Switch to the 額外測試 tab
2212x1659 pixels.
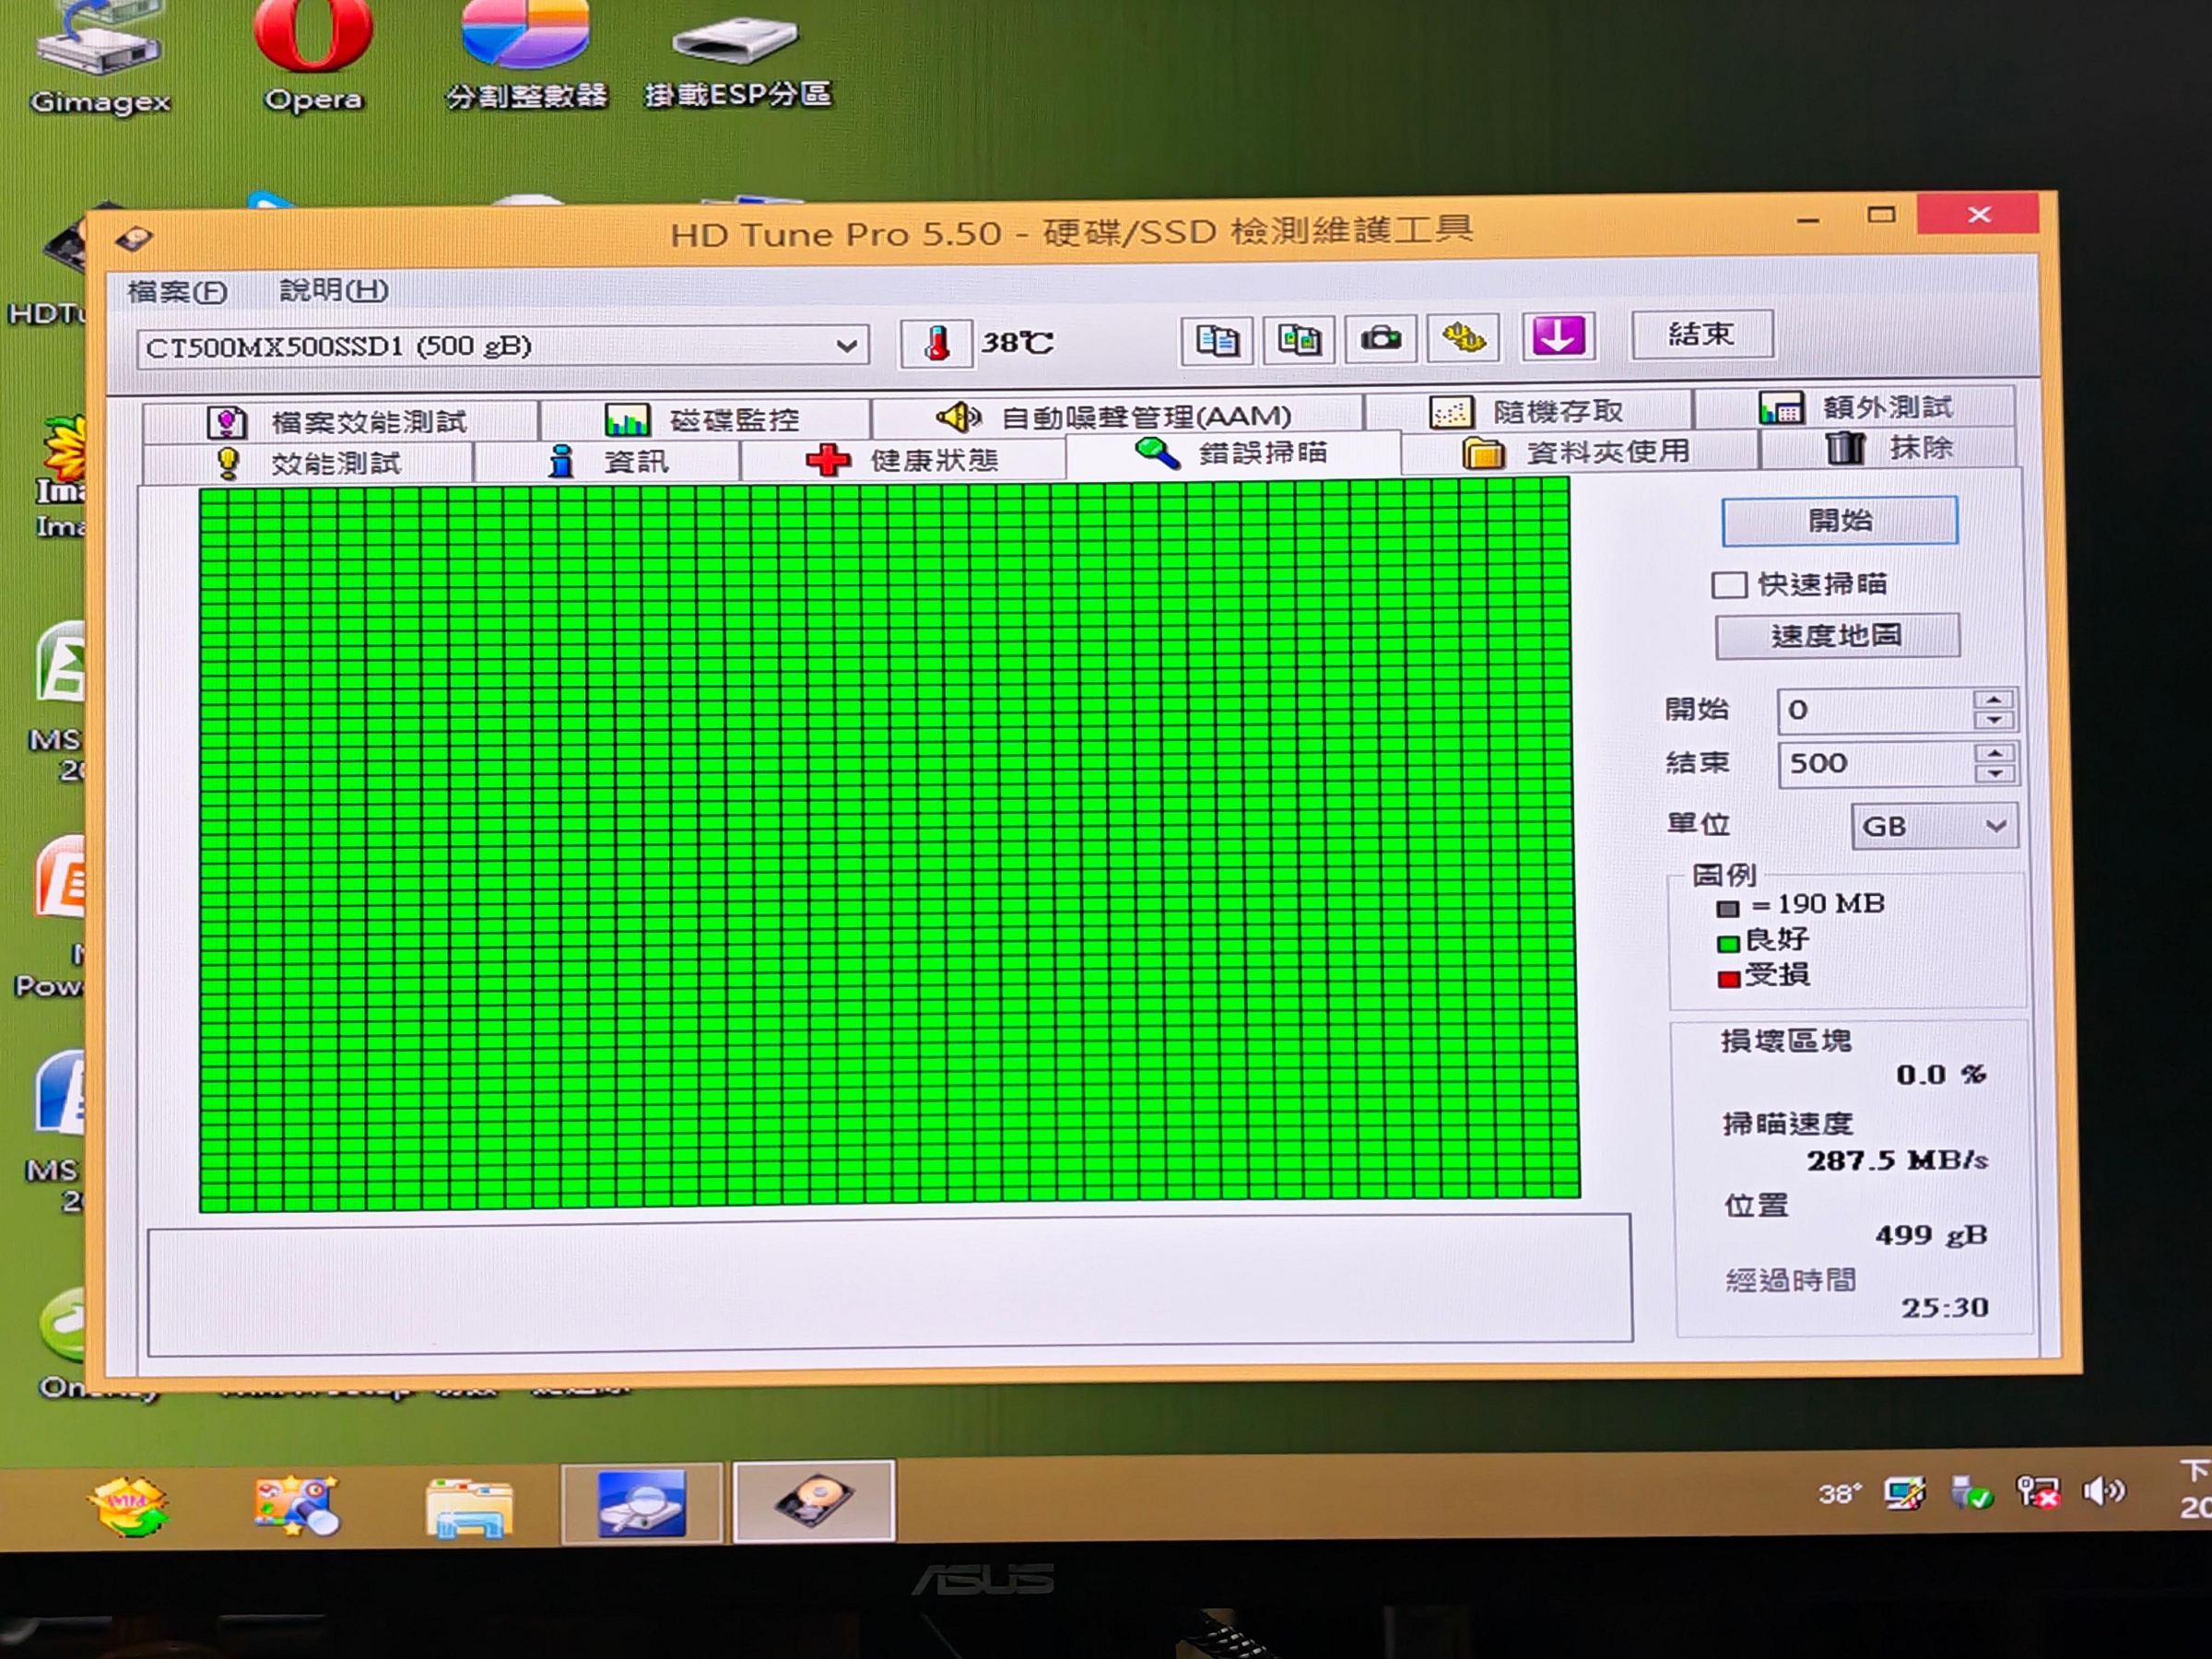pyautogui.click(x=1855, y=407)
